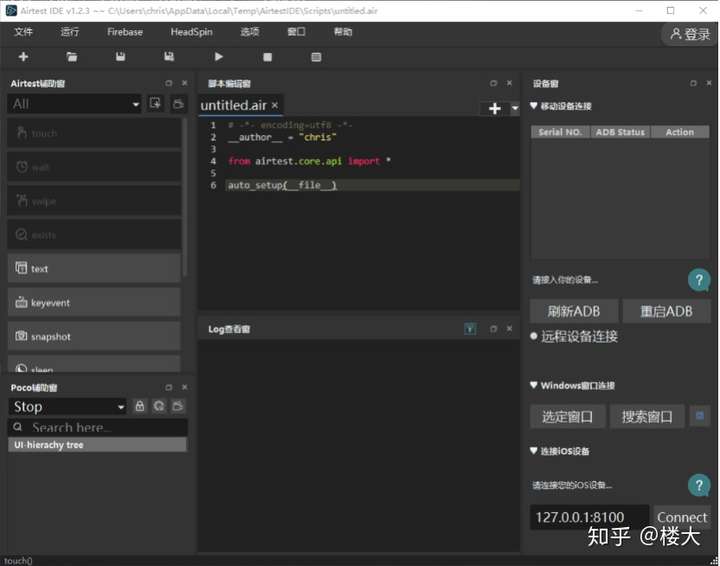Click the restart ADB button (重启ADB)

[666, 311]
